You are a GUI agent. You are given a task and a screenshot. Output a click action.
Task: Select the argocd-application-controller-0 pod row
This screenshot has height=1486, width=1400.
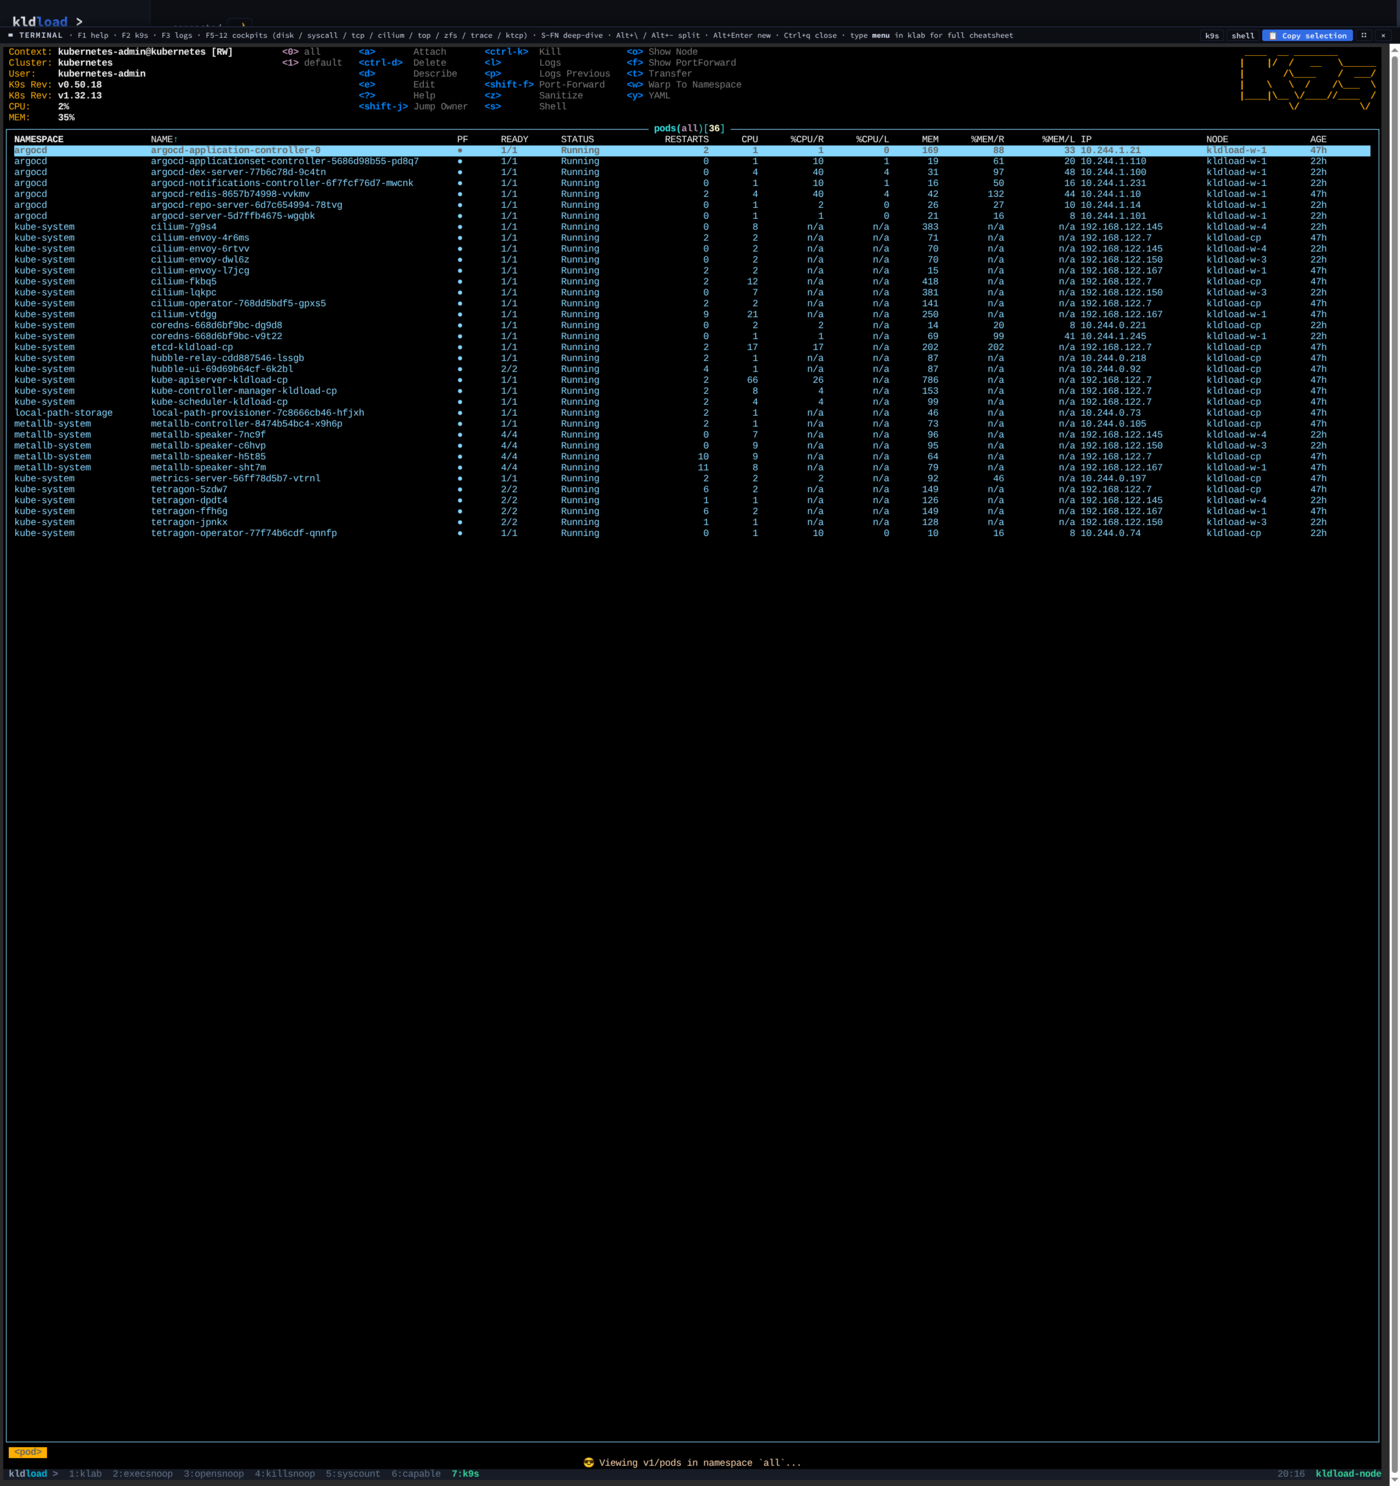(692, 150)
